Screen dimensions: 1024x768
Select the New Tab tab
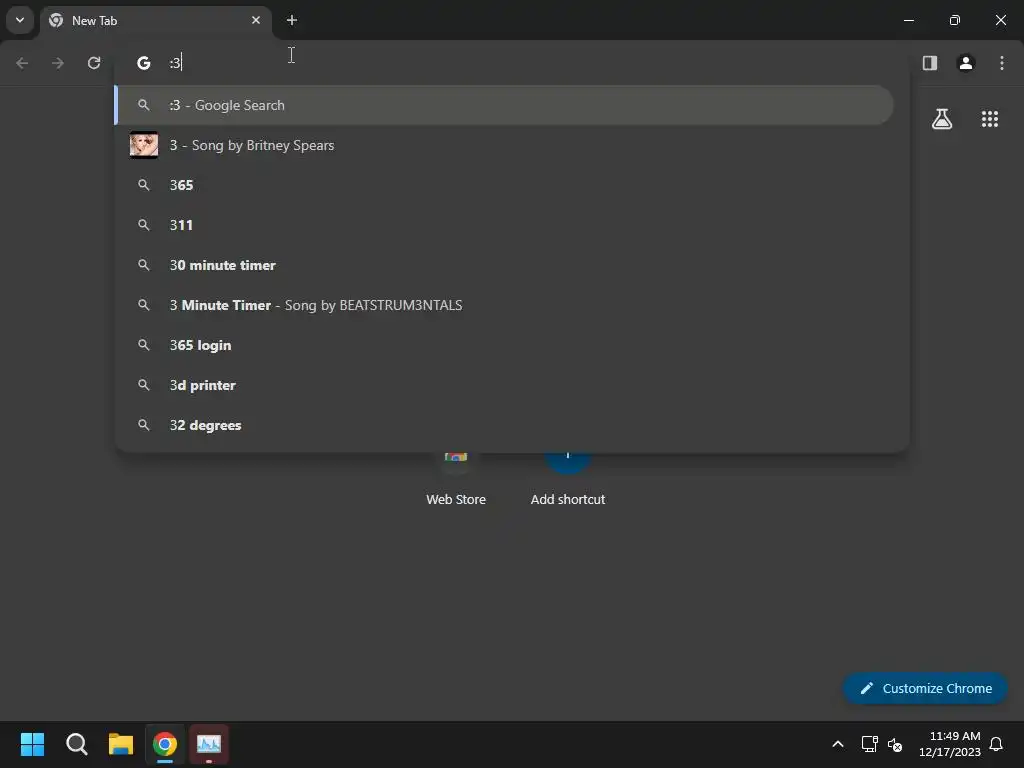click(155, 20)
